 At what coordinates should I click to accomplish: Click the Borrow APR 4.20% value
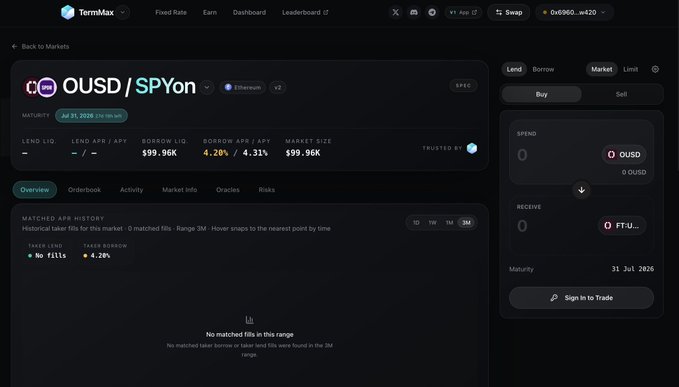point(215,153)
